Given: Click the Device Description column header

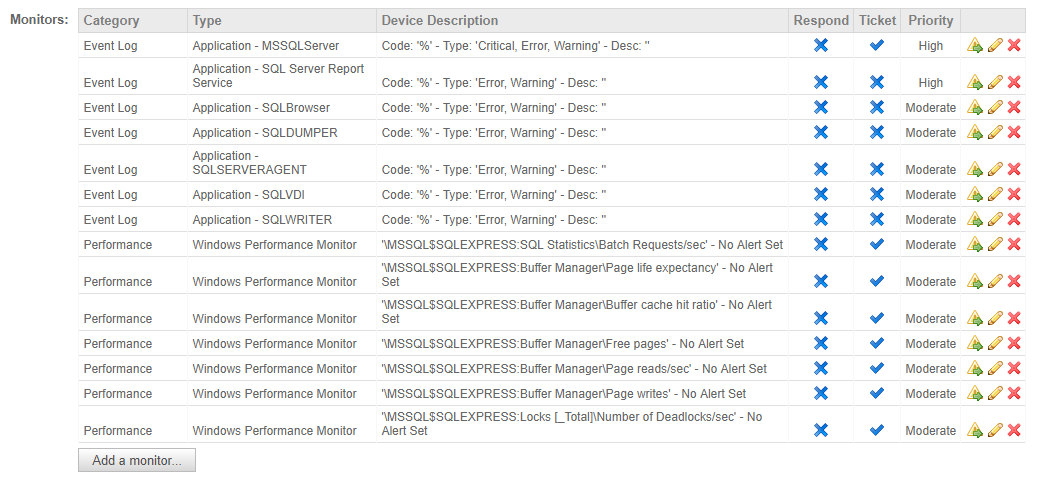Looking at the screenshot, I should click(x=440, y=20).
